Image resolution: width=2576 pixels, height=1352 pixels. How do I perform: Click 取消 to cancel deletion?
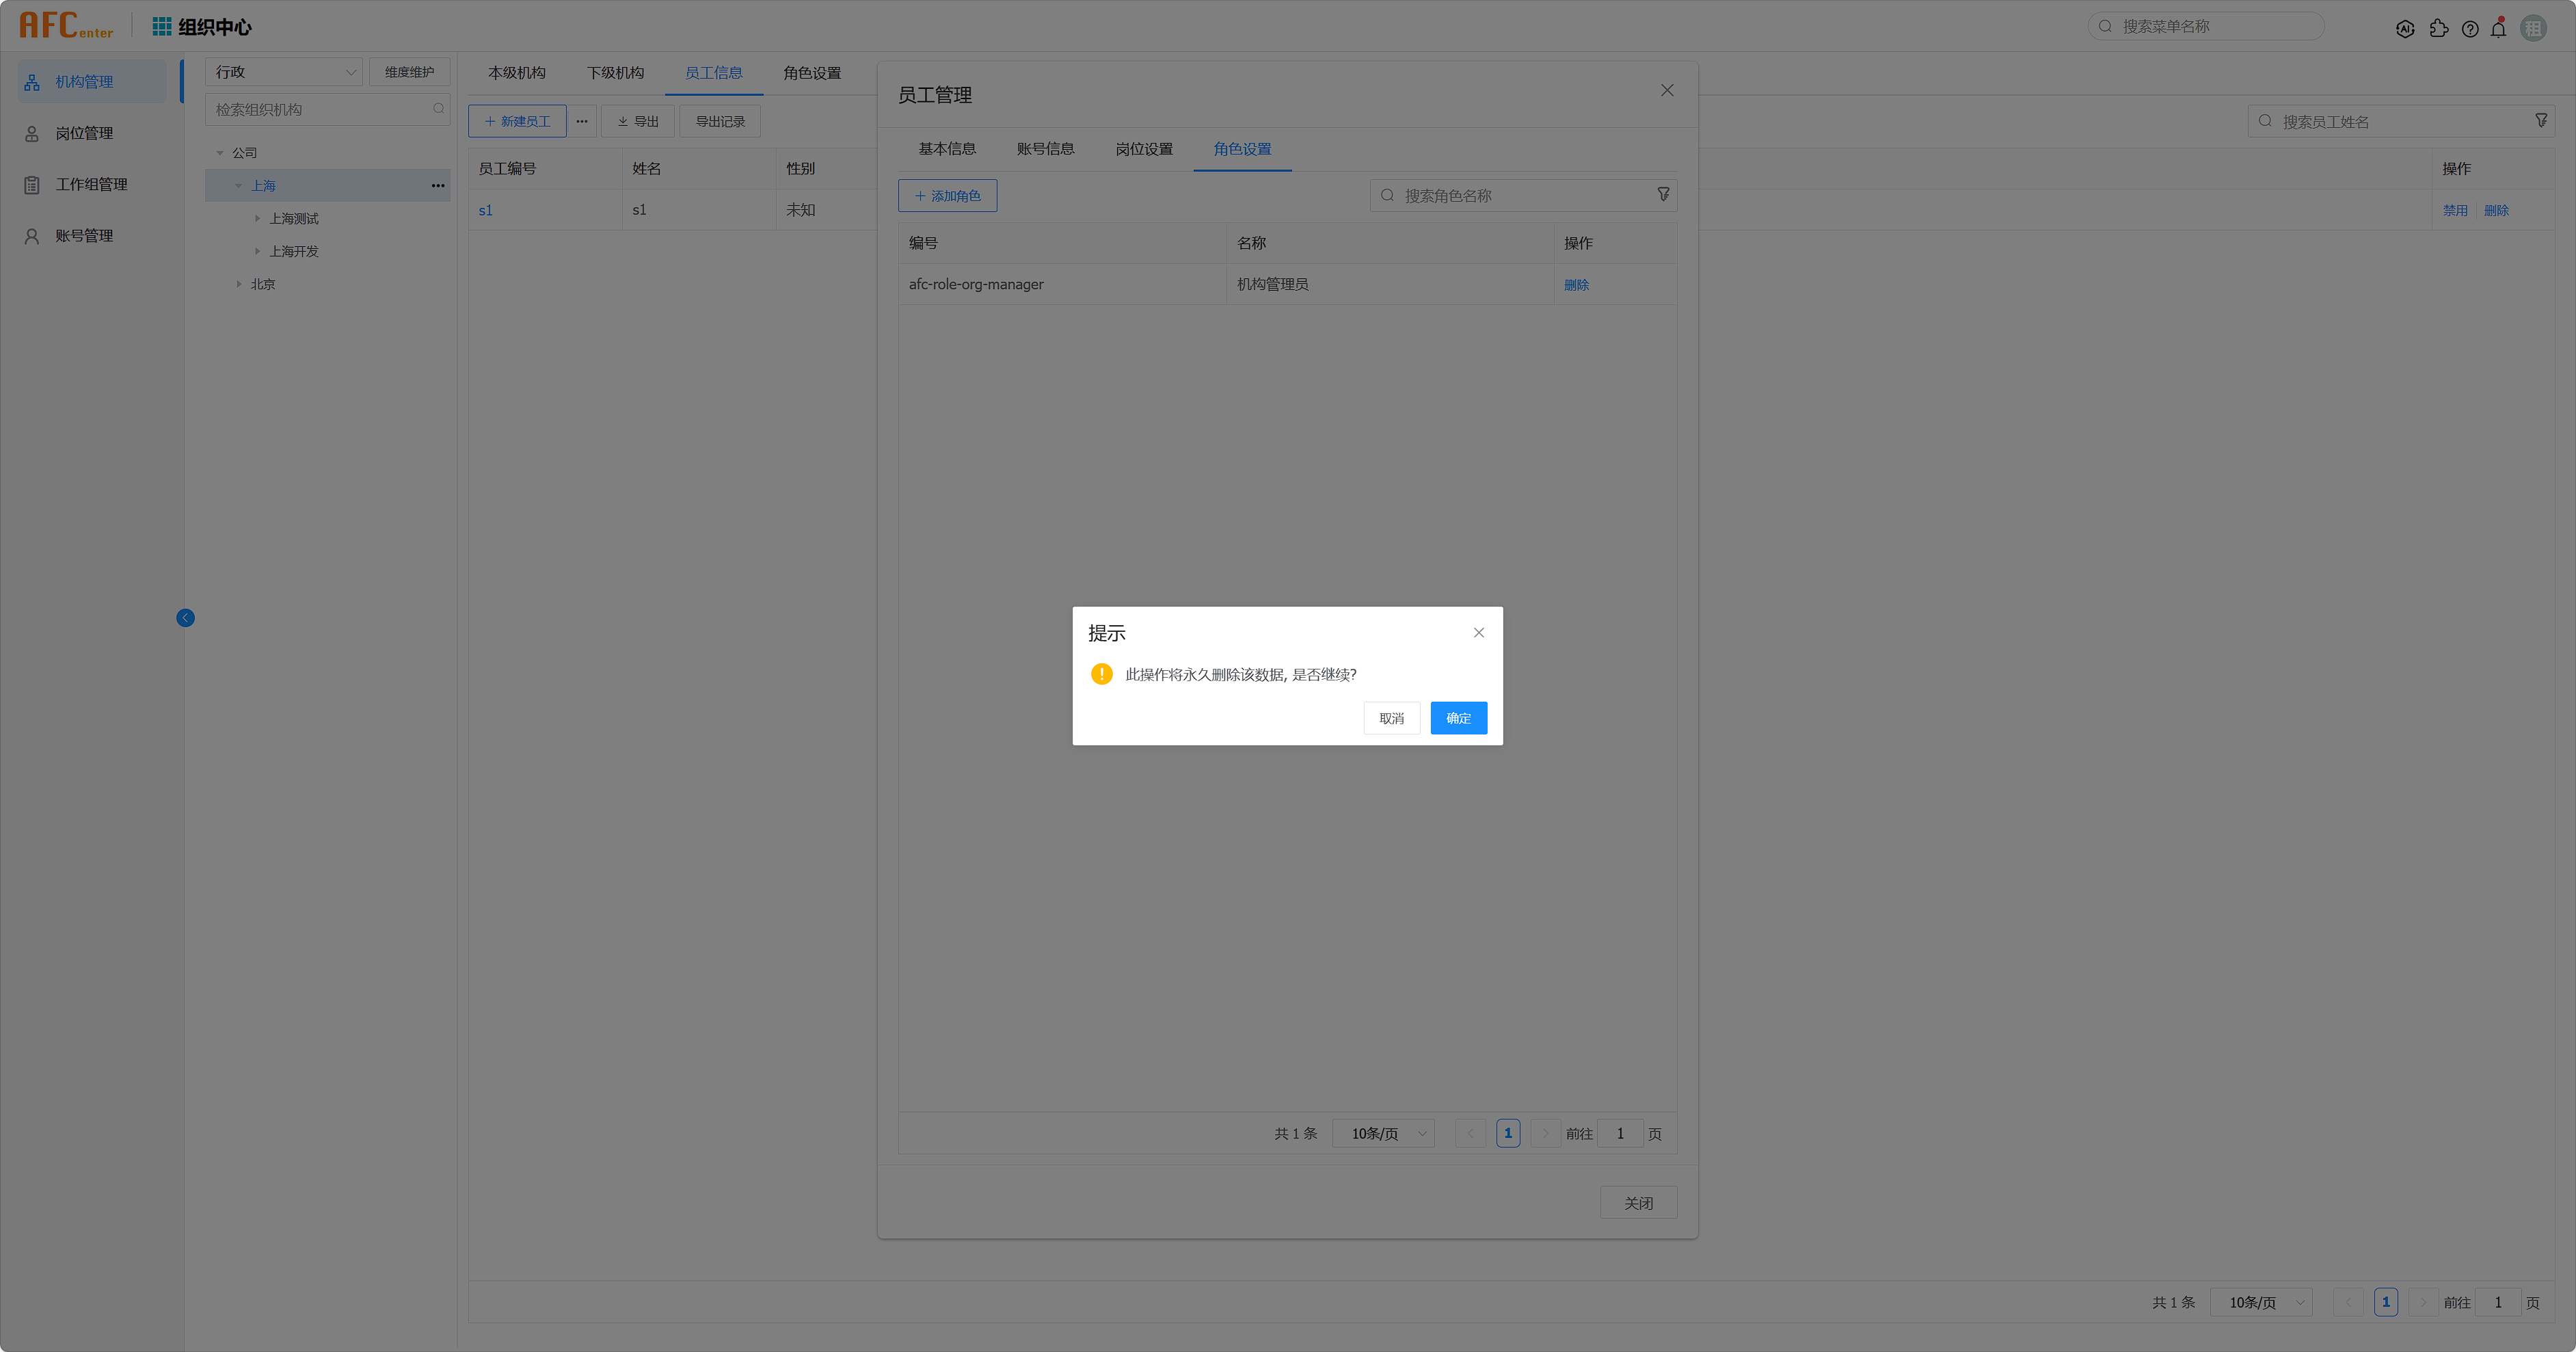coord(1391,718)
